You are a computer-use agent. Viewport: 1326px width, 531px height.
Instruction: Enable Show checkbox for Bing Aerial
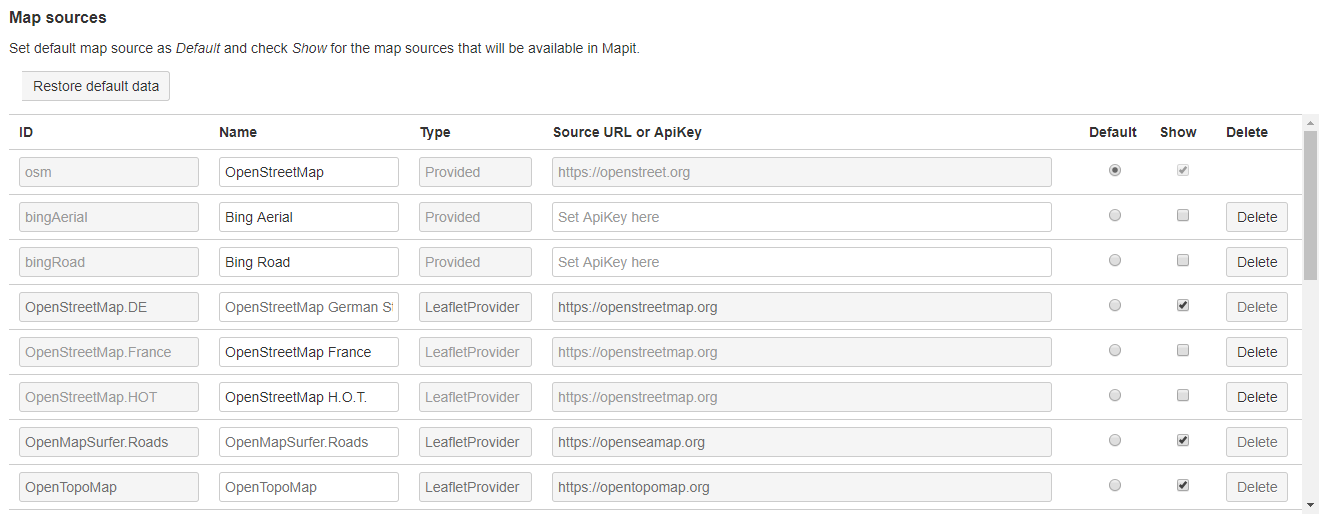(1183, 216)
